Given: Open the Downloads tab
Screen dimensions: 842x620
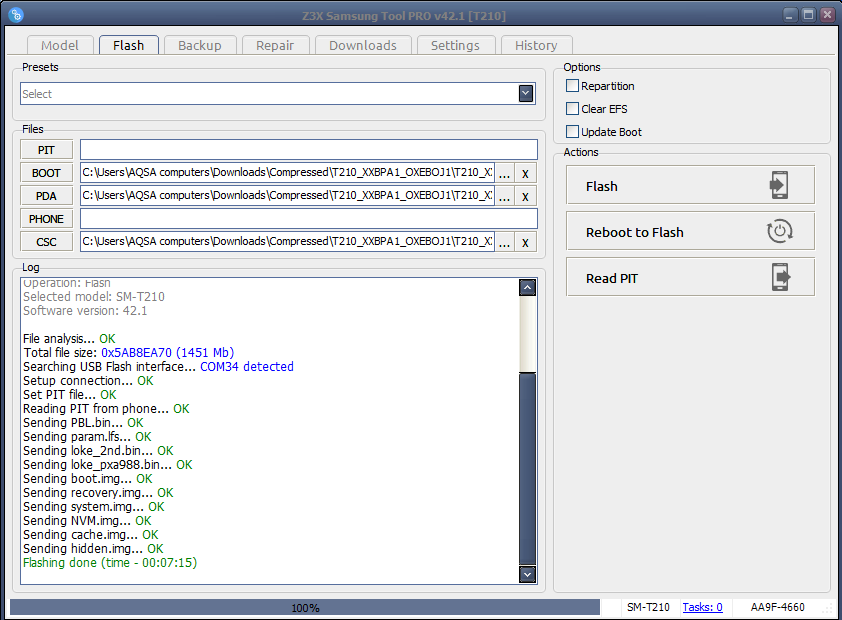Looking at the screenshot, I should [x=363, y=46].
